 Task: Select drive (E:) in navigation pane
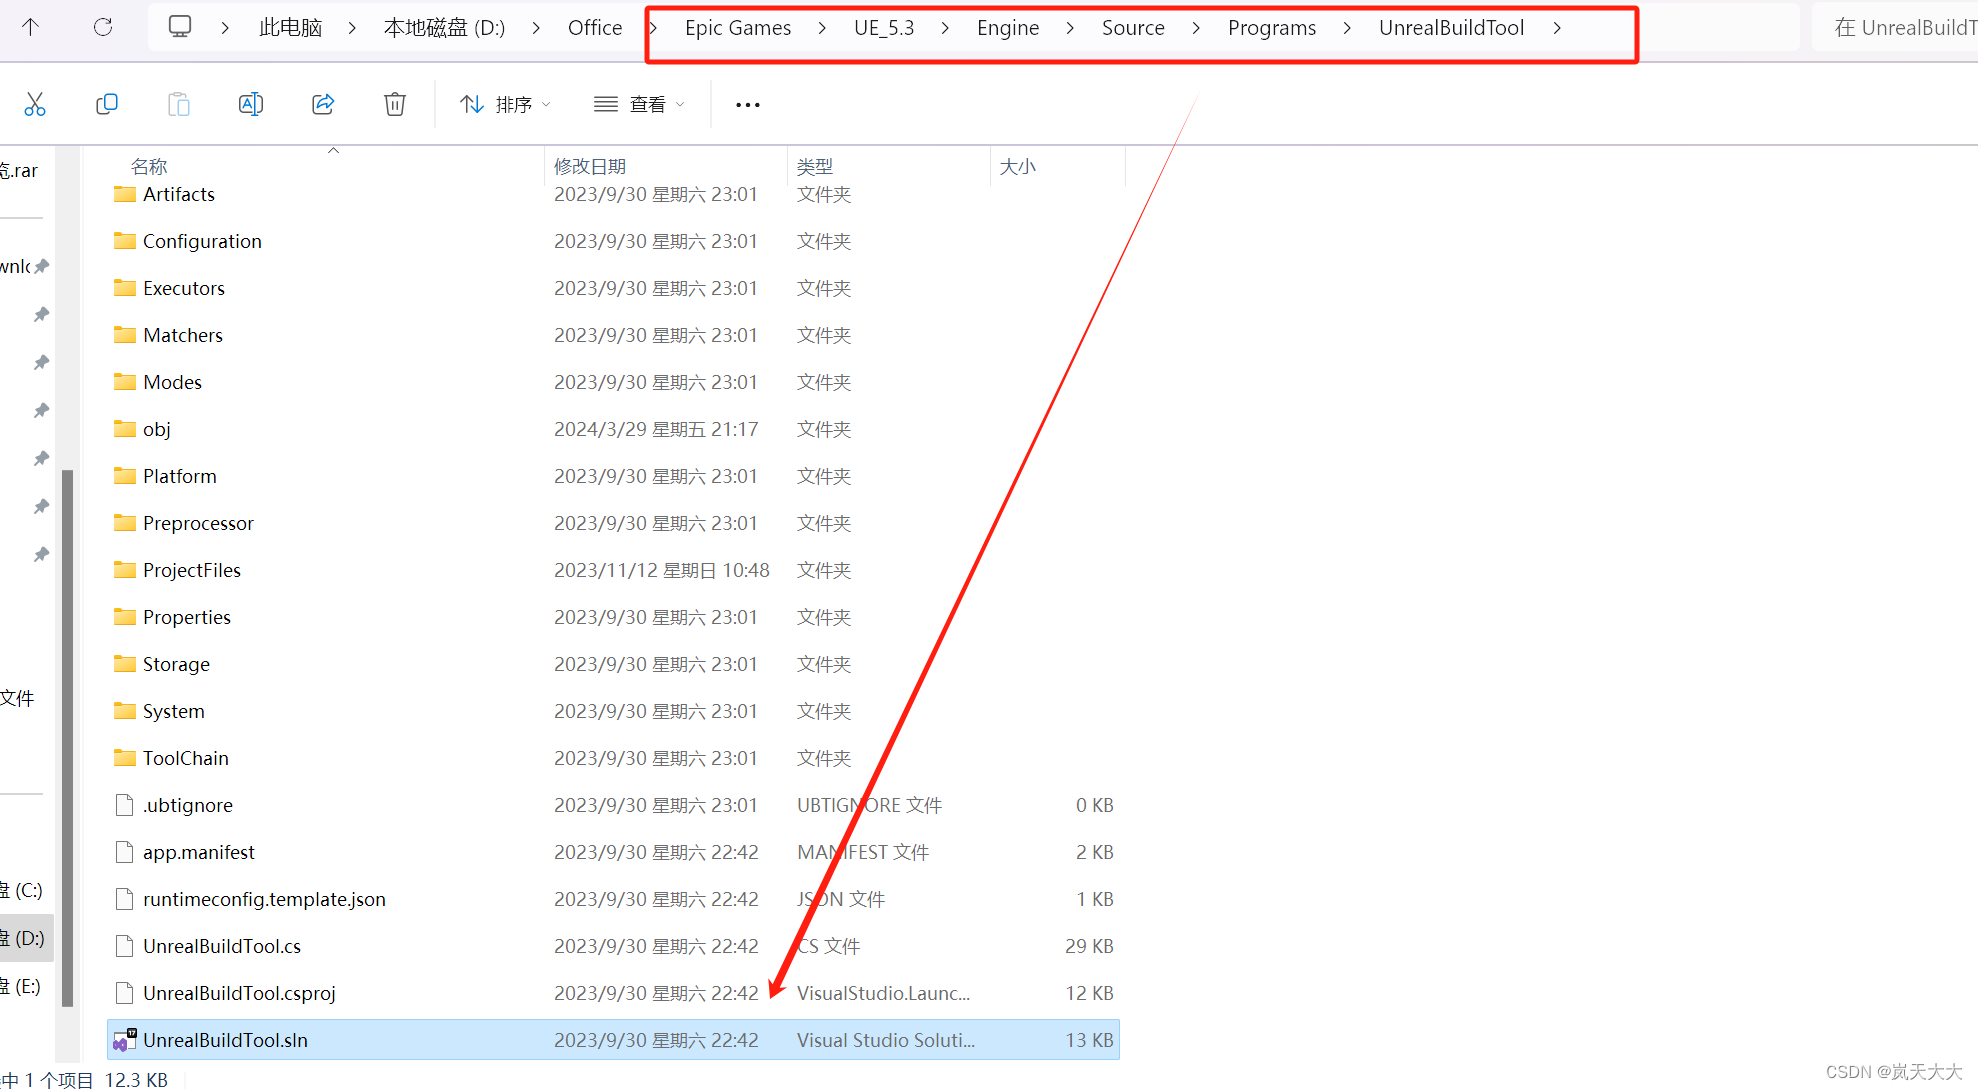pos(23,986)
